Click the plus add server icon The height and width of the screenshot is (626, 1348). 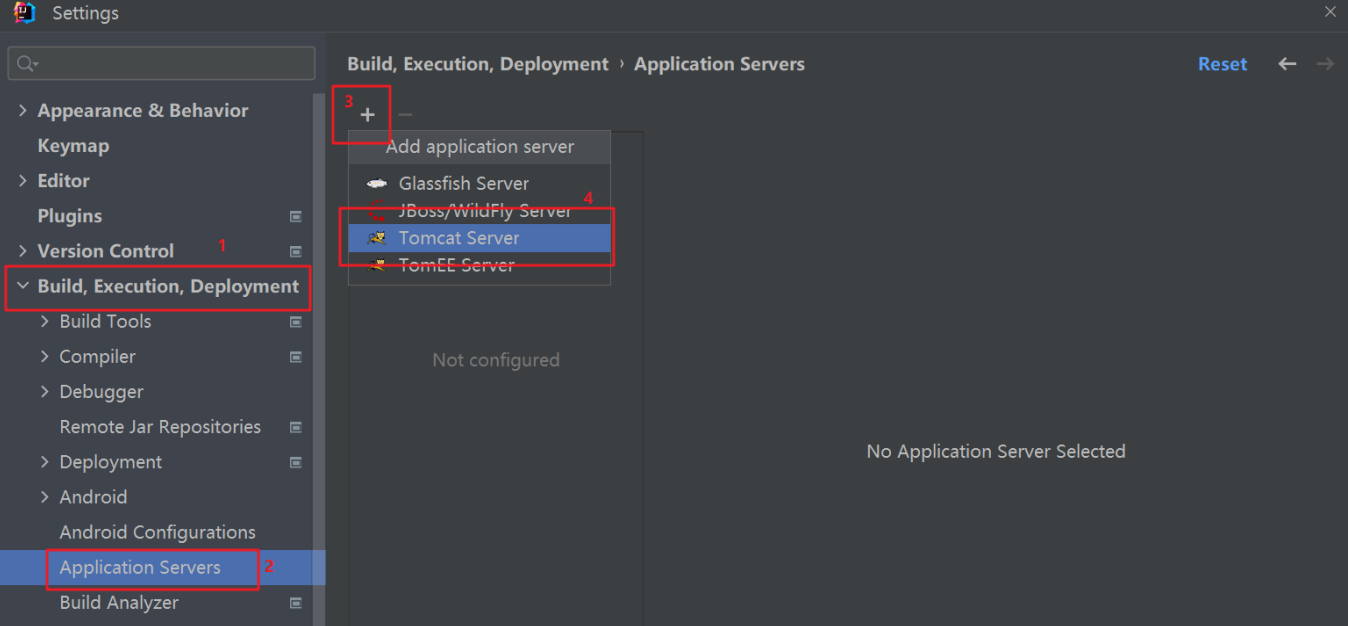368,115
